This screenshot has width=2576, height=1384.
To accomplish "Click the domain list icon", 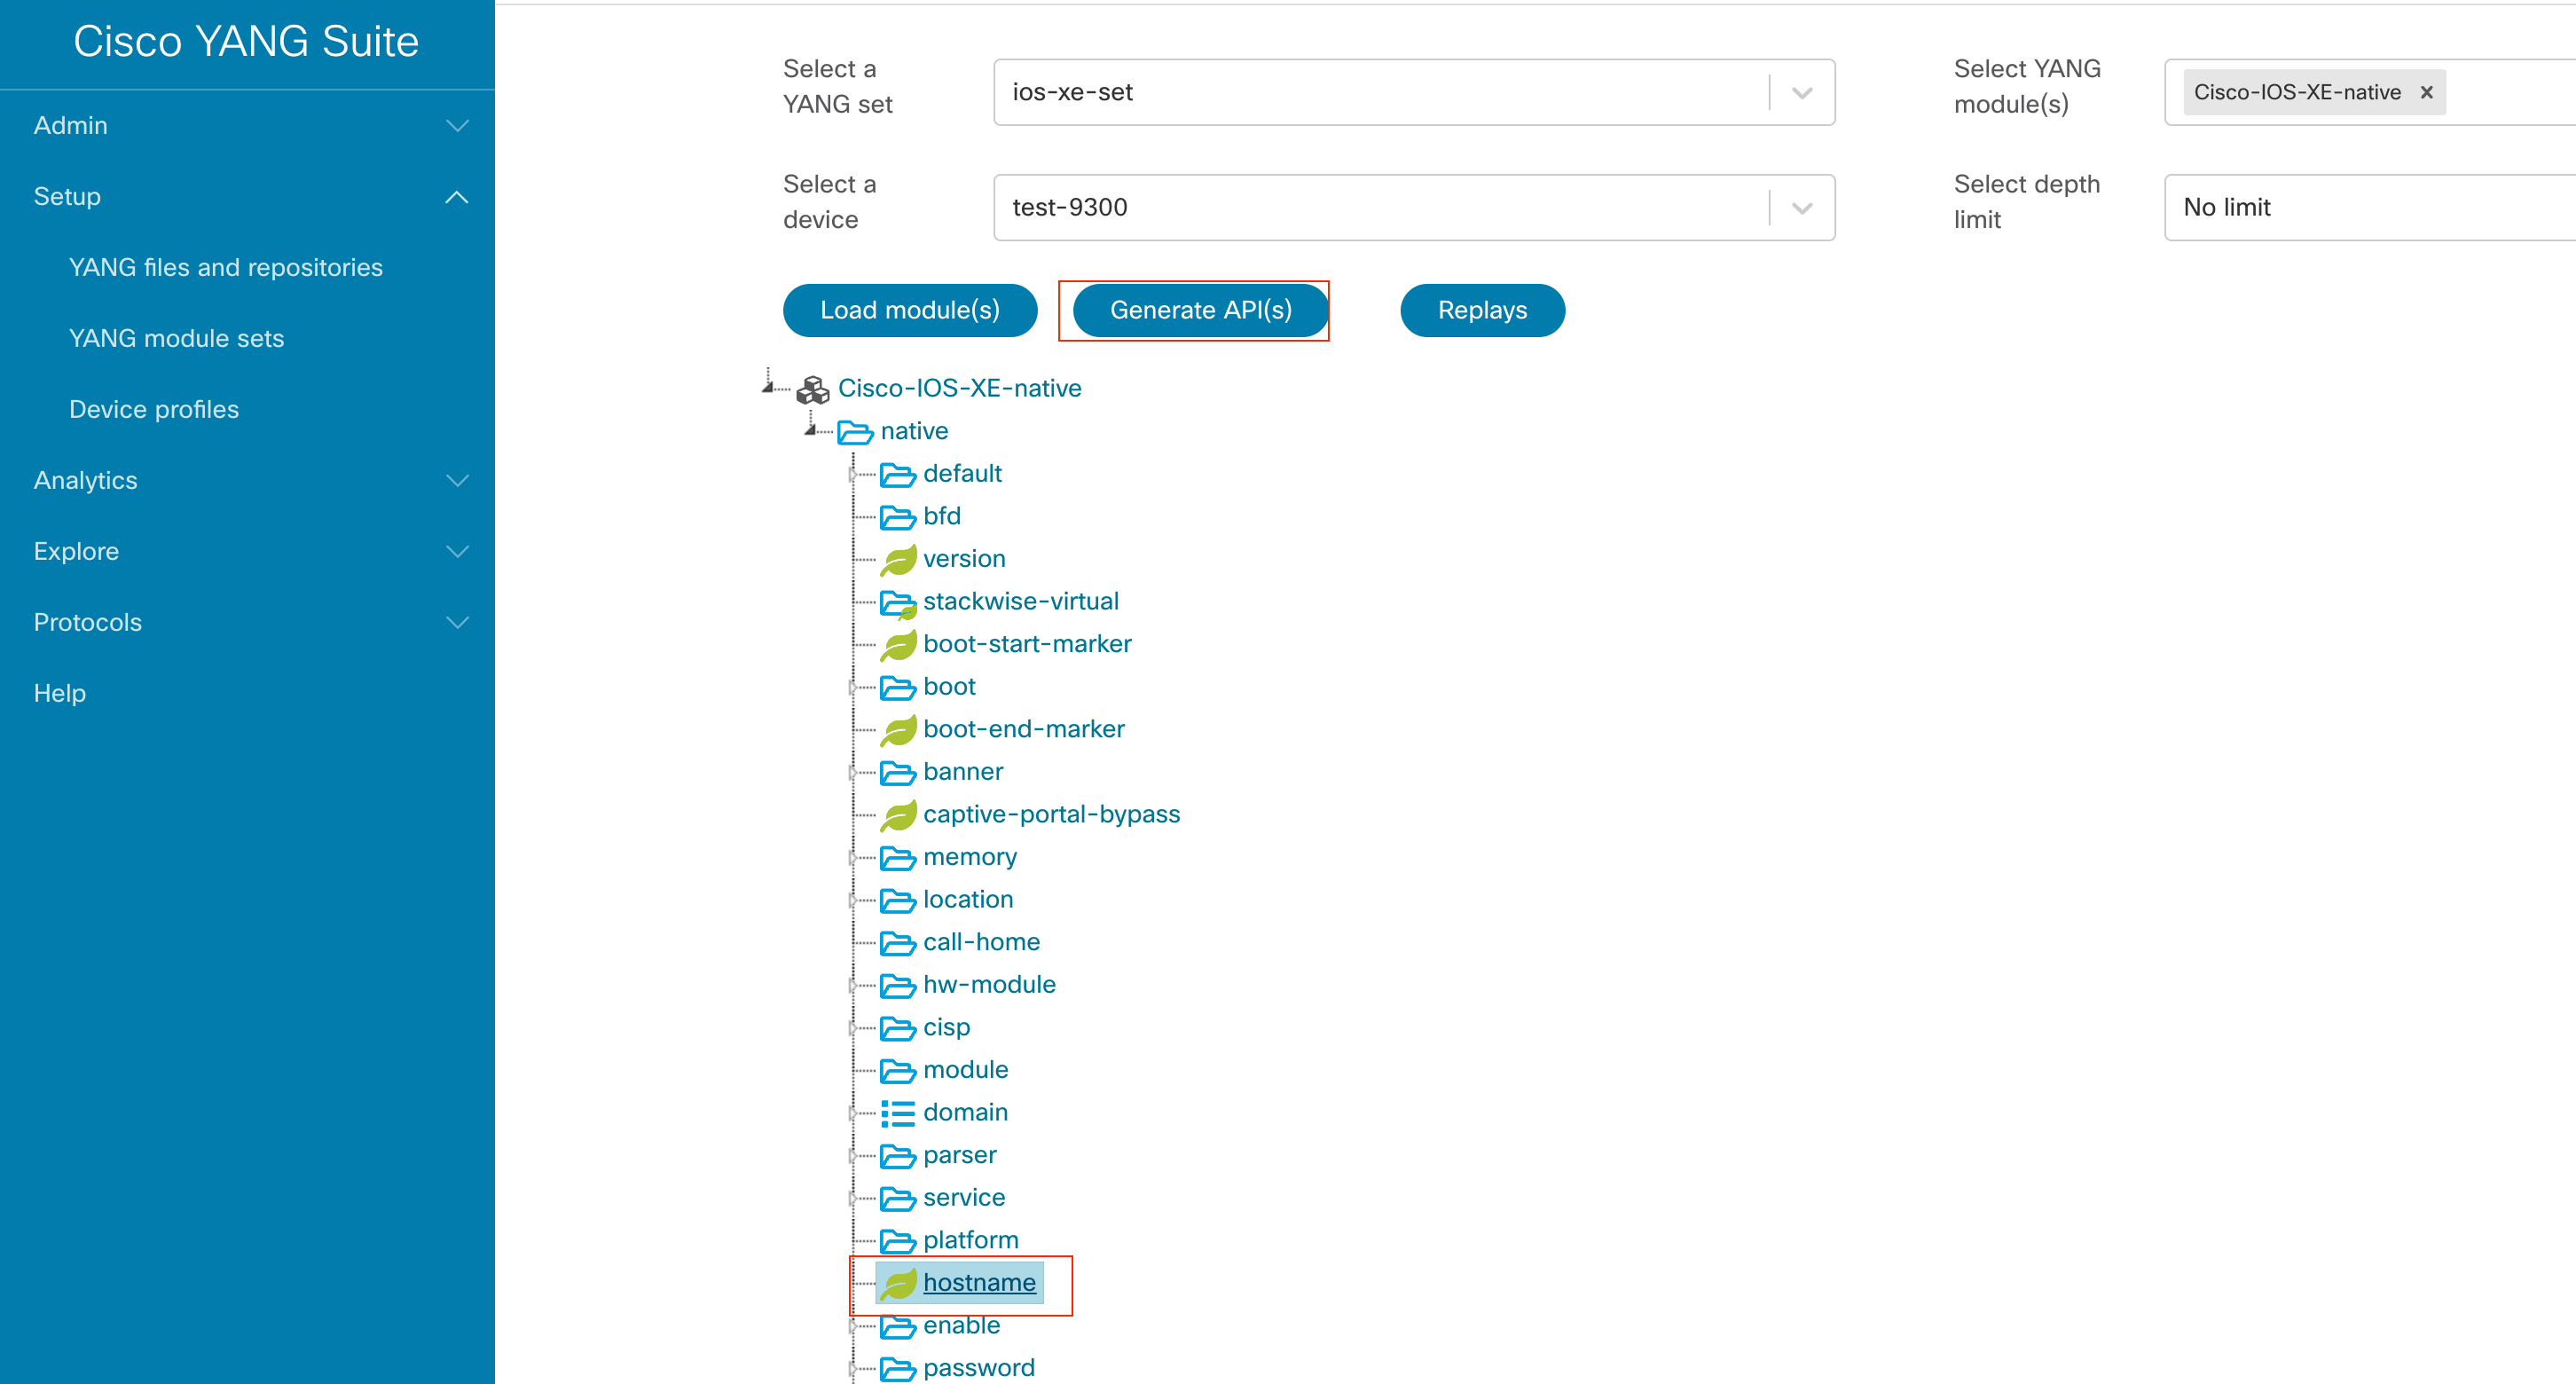I will pos(899,1113).
